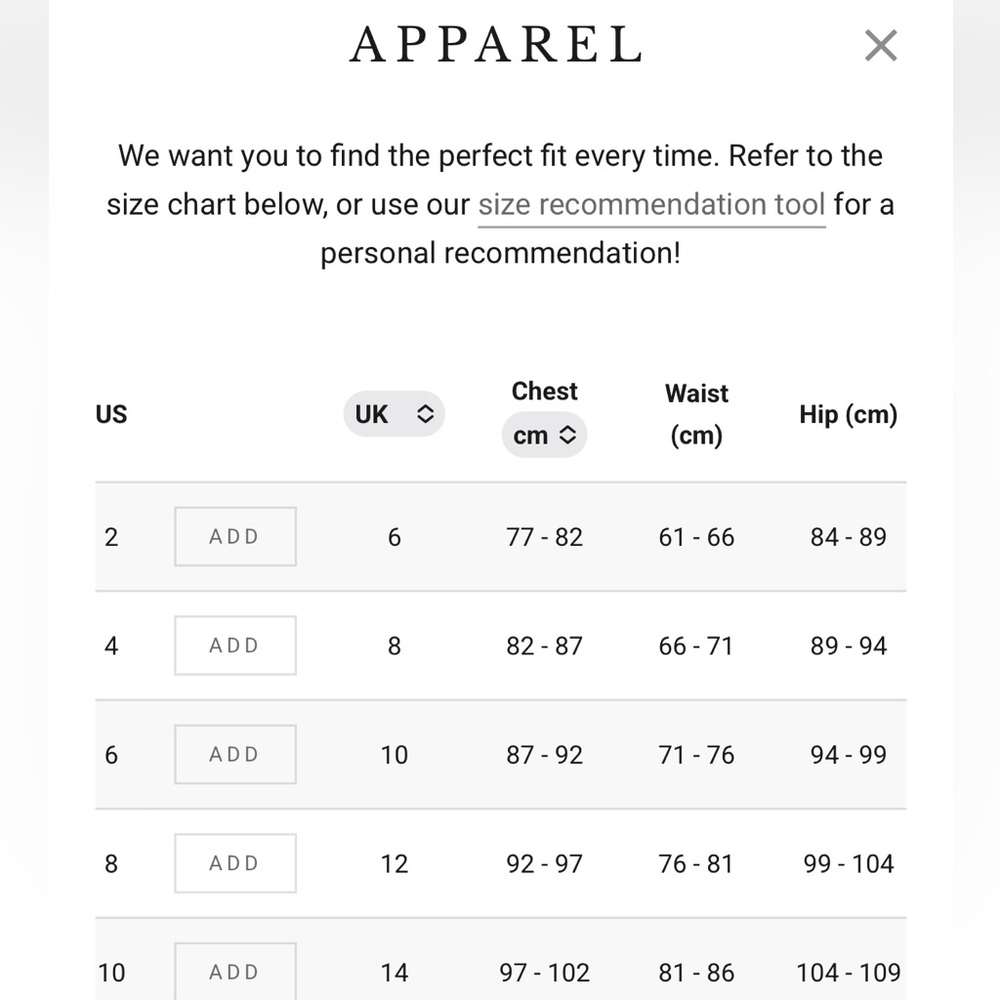1000x1000 pixels.
Task: Select the Waist (cm) column header
Action: tap(696, 415)
